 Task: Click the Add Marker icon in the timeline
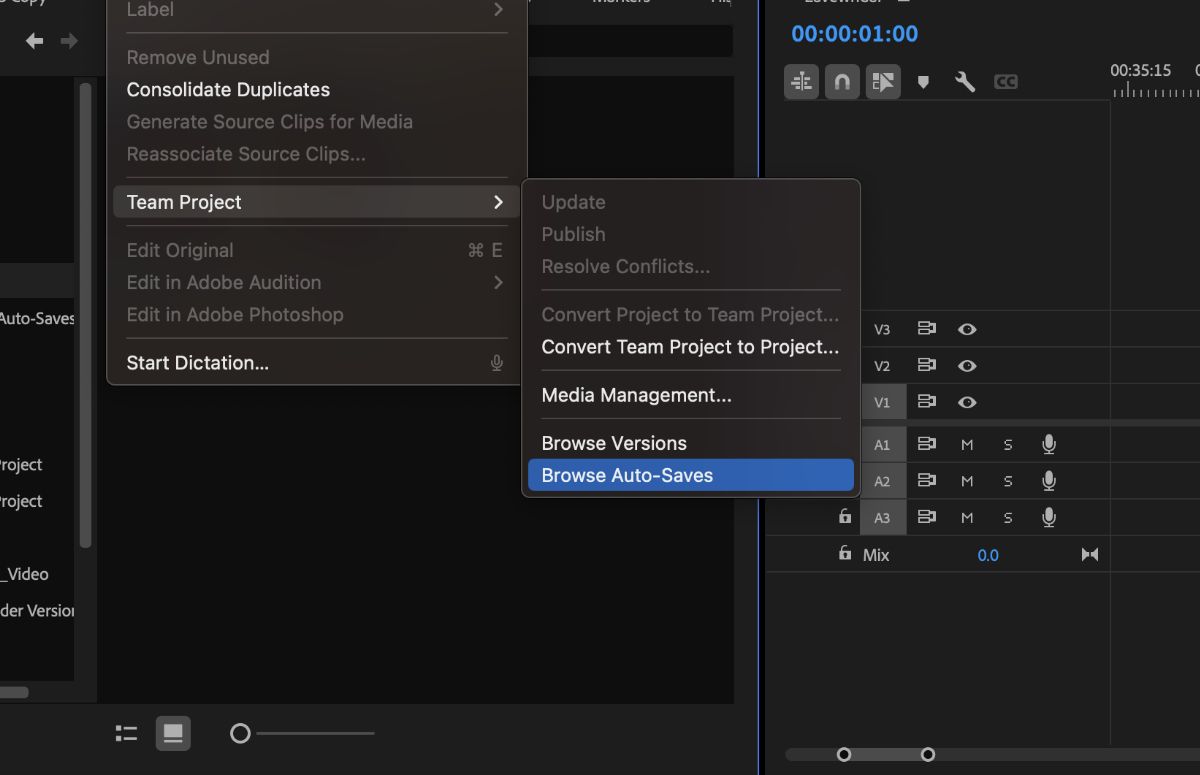pos(922,82)
